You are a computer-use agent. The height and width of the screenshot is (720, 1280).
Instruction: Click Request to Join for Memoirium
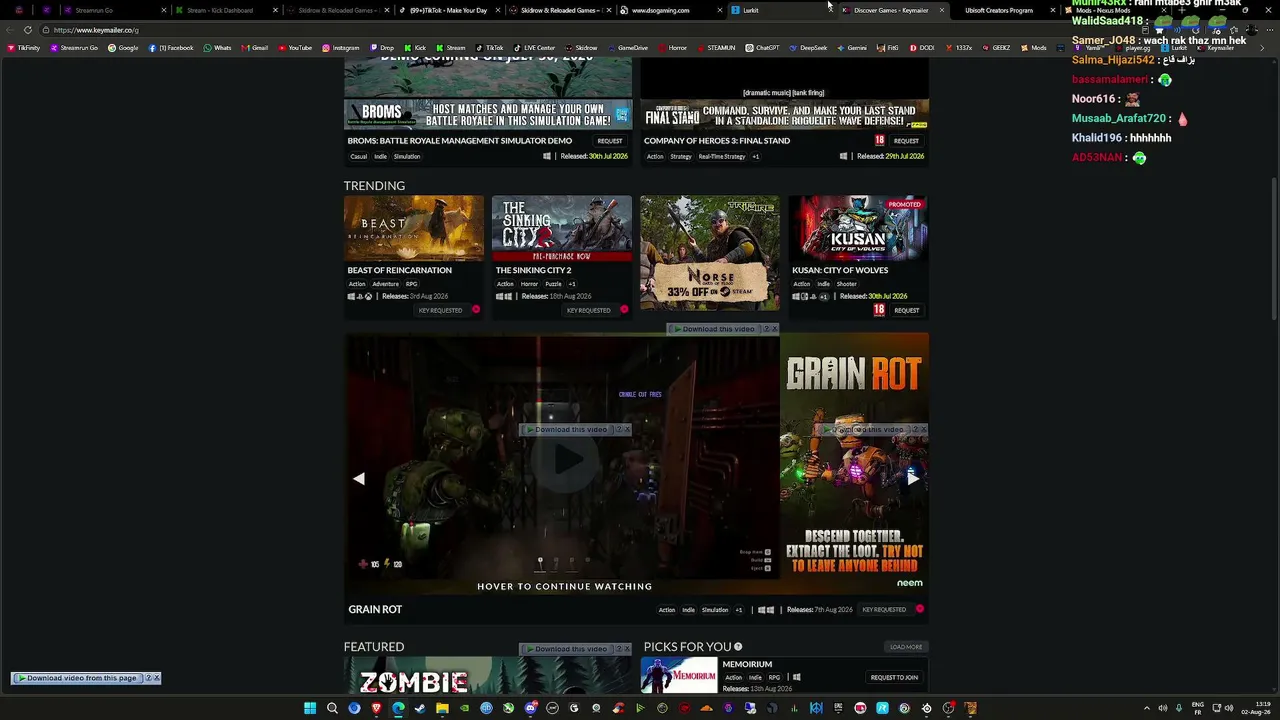click(894, 677)
